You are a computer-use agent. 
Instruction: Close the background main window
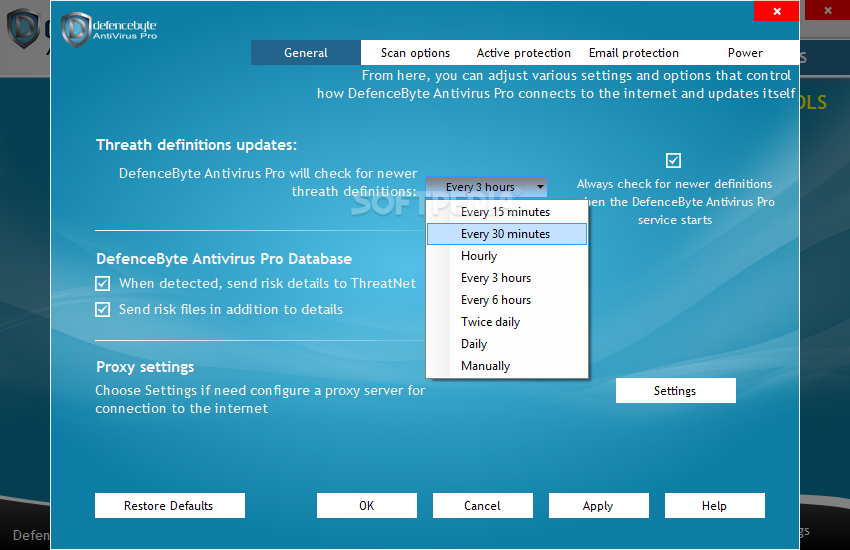pos(827,10)
